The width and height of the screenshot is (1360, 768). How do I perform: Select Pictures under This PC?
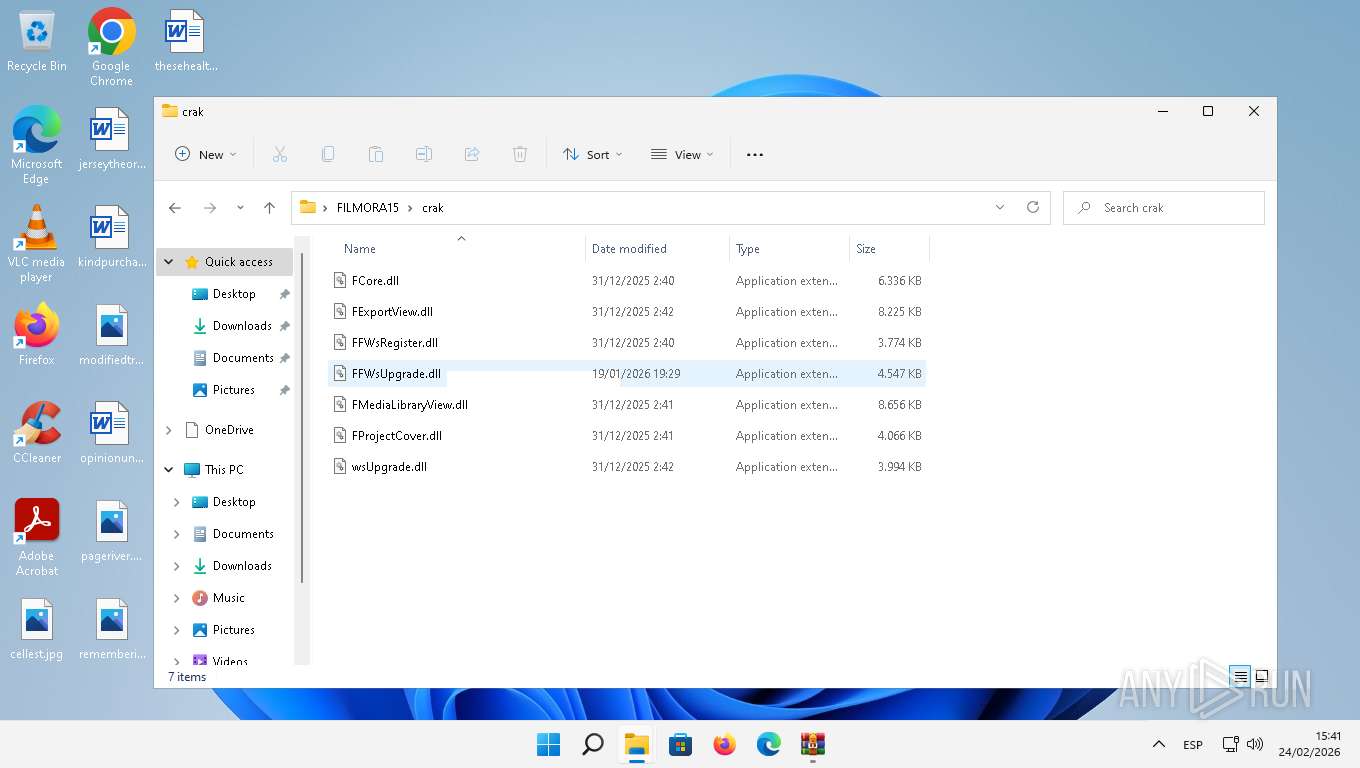click(233, 630)
